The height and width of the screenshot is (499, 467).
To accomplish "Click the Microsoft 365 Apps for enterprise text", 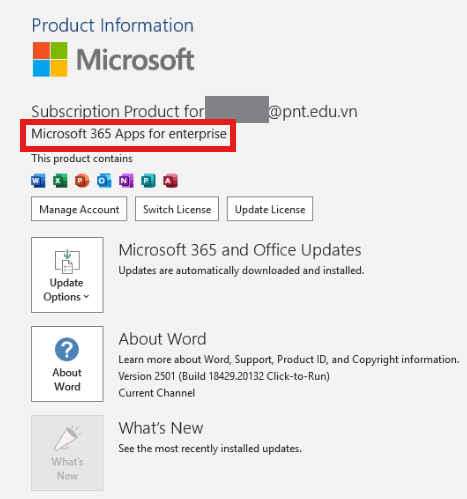I will point(129,134).
